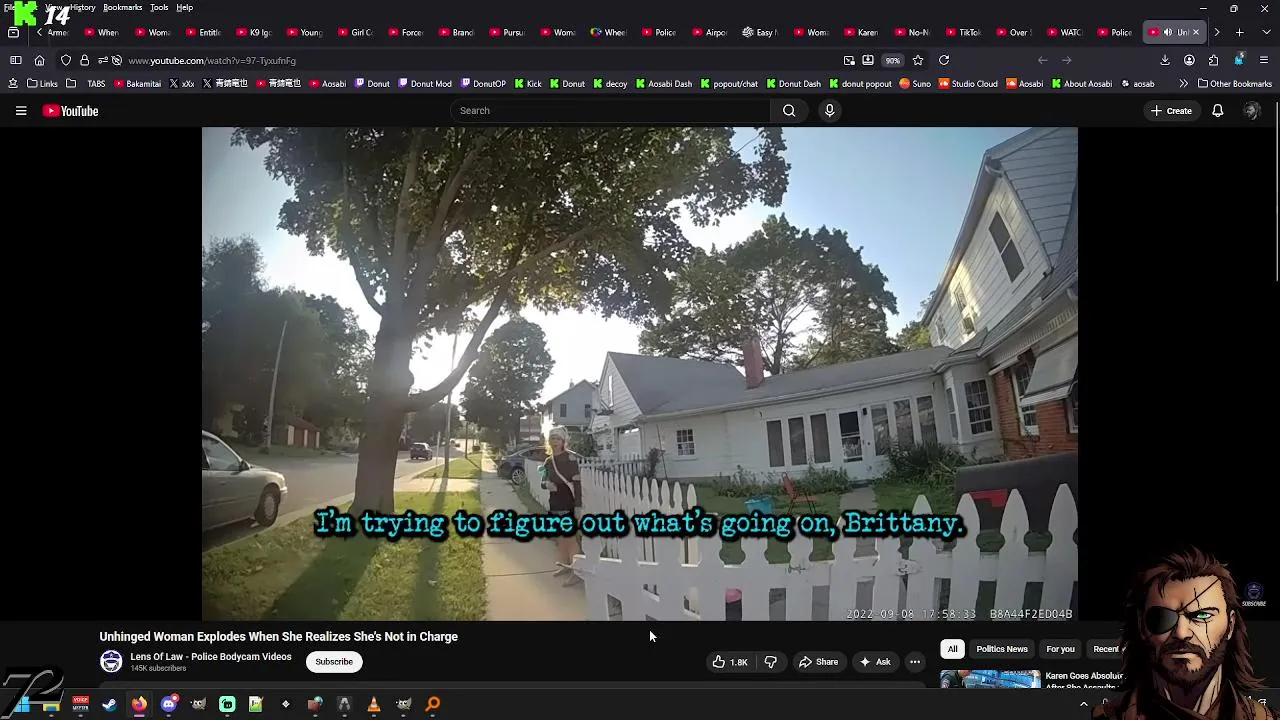
Task: Open the browser downloads arrow icon
Action: click(x=1165, y=60)
